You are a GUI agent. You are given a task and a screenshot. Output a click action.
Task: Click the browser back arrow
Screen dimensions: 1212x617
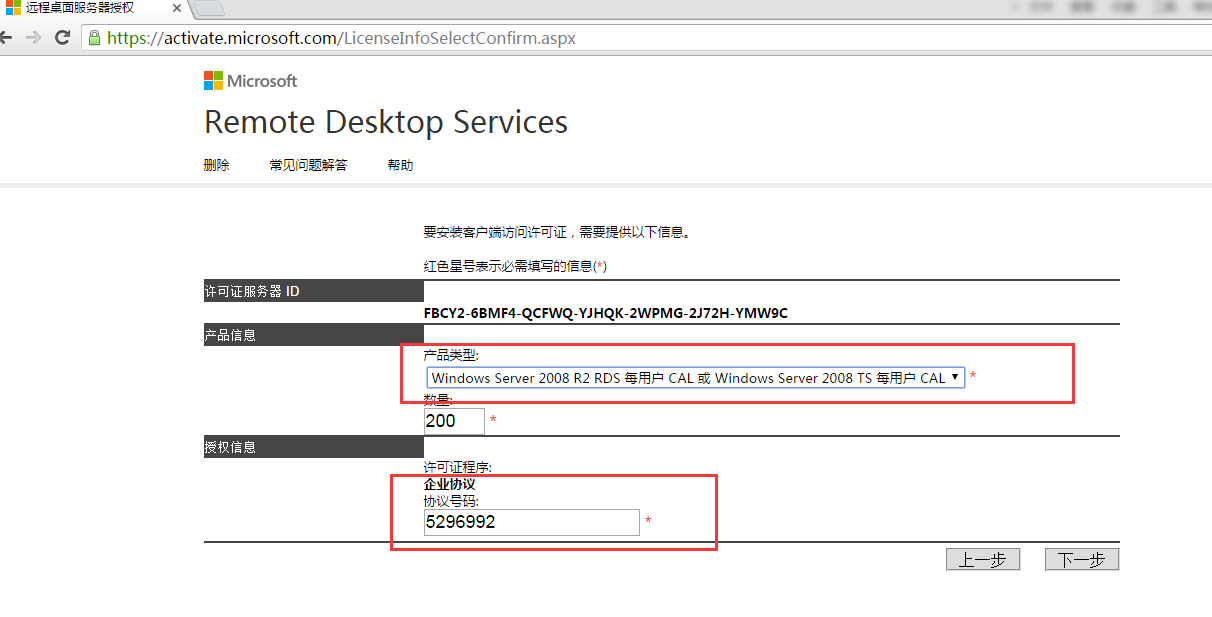coord(5,38)
